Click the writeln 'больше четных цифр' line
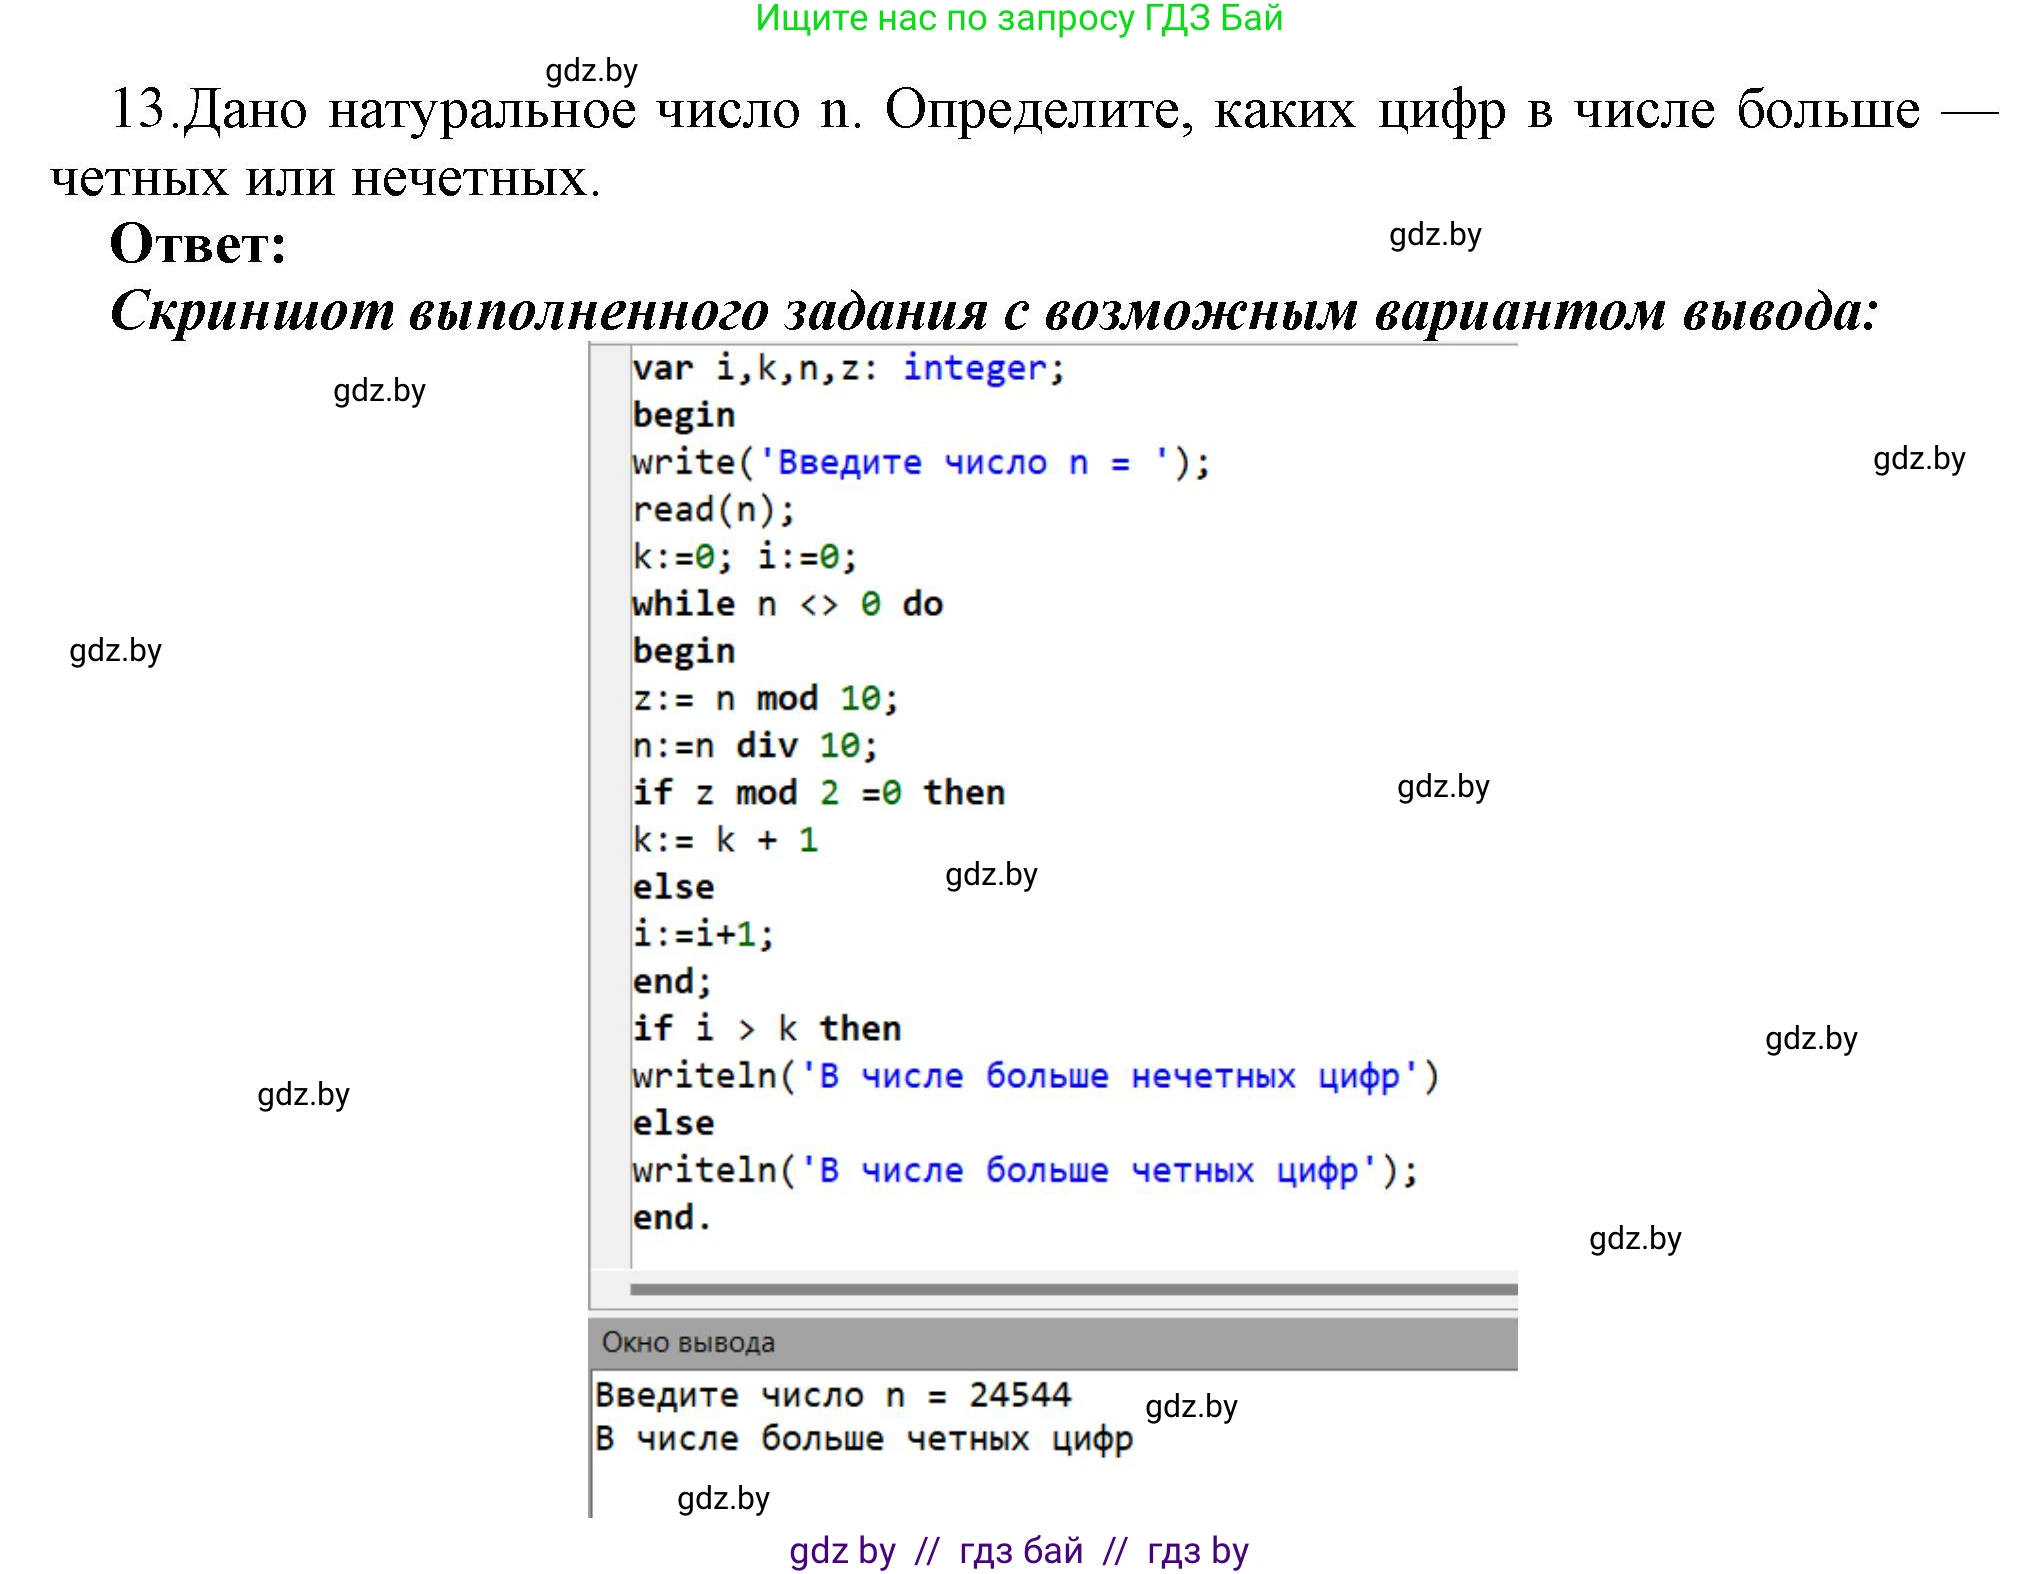The width and height of the screenshot is (2041, 1574). click(x=1025, y=1170)
